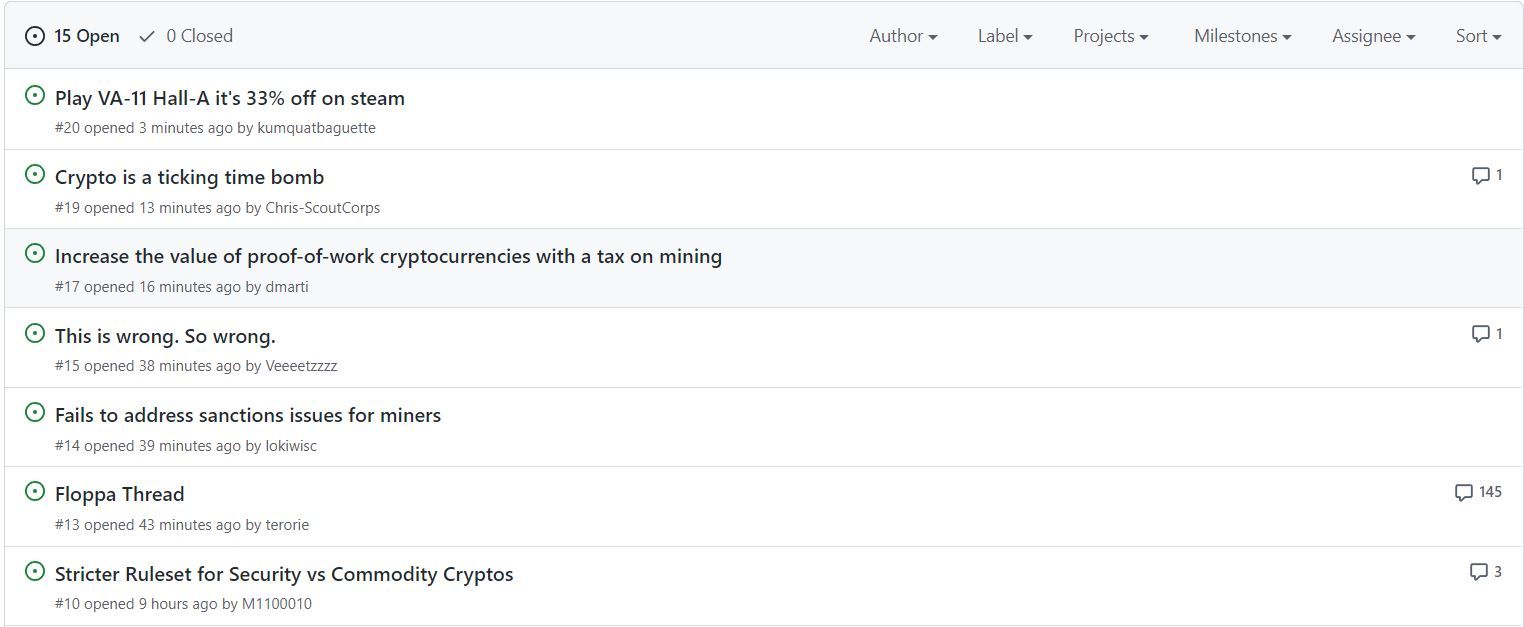Click the open issue icon beside Floppa Thread

35,492
